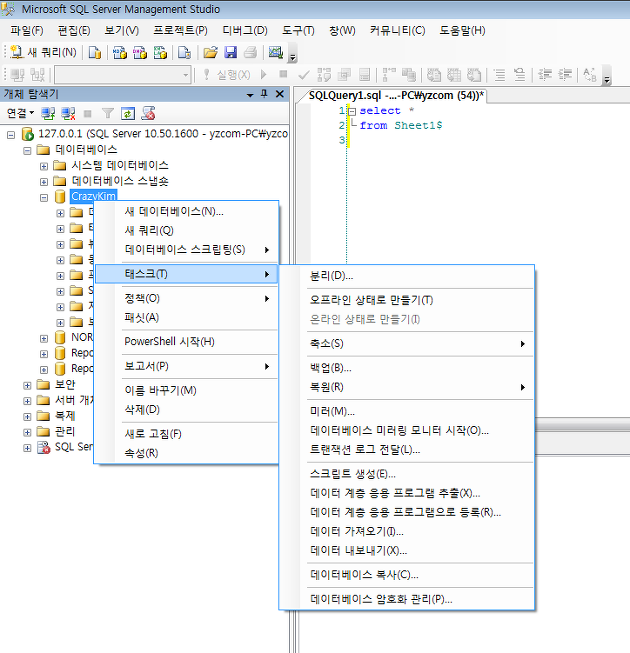Choose 이름 바꾸기(M) in the context menu

pyautogui.click(x=187, y=390)
